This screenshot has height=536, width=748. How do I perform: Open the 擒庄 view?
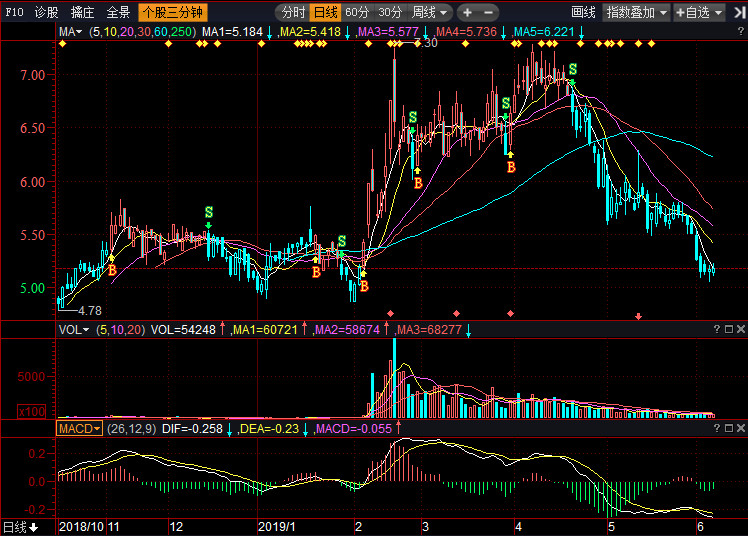(x=82, y=12)
